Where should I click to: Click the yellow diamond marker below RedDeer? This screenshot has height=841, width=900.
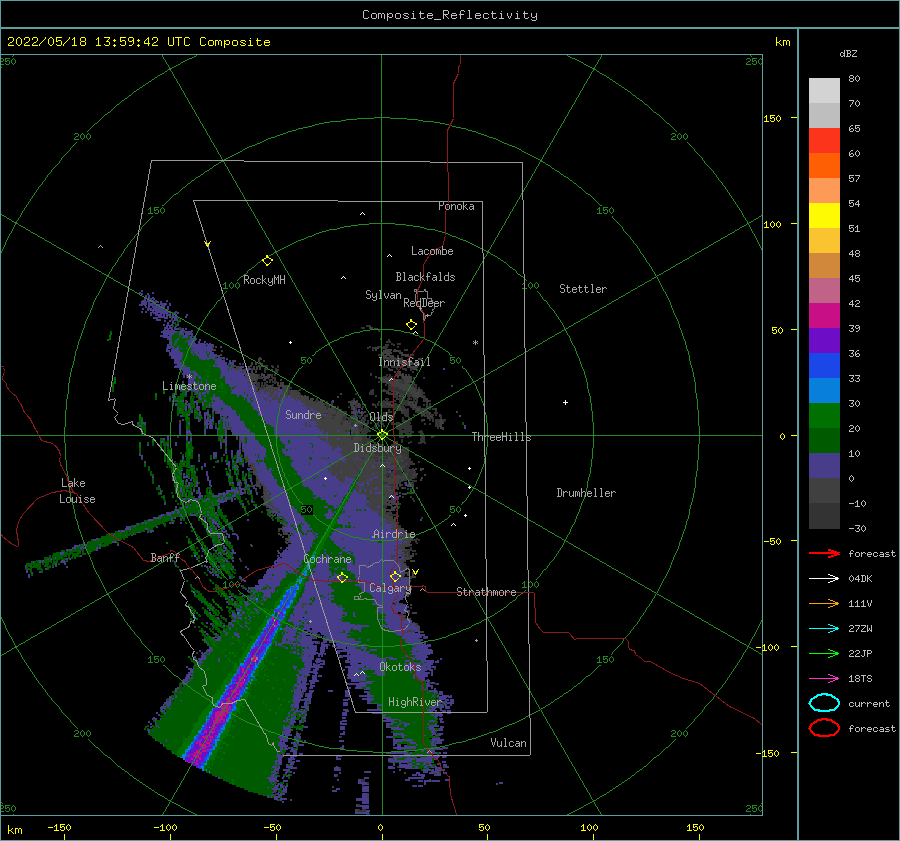[412, 324]
